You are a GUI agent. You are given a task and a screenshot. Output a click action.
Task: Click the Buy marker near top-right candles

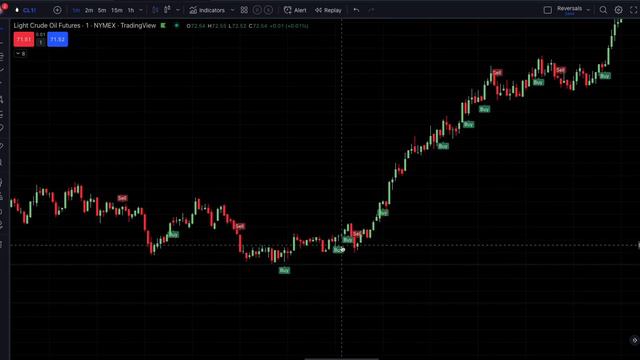click(x=605, y=76)
